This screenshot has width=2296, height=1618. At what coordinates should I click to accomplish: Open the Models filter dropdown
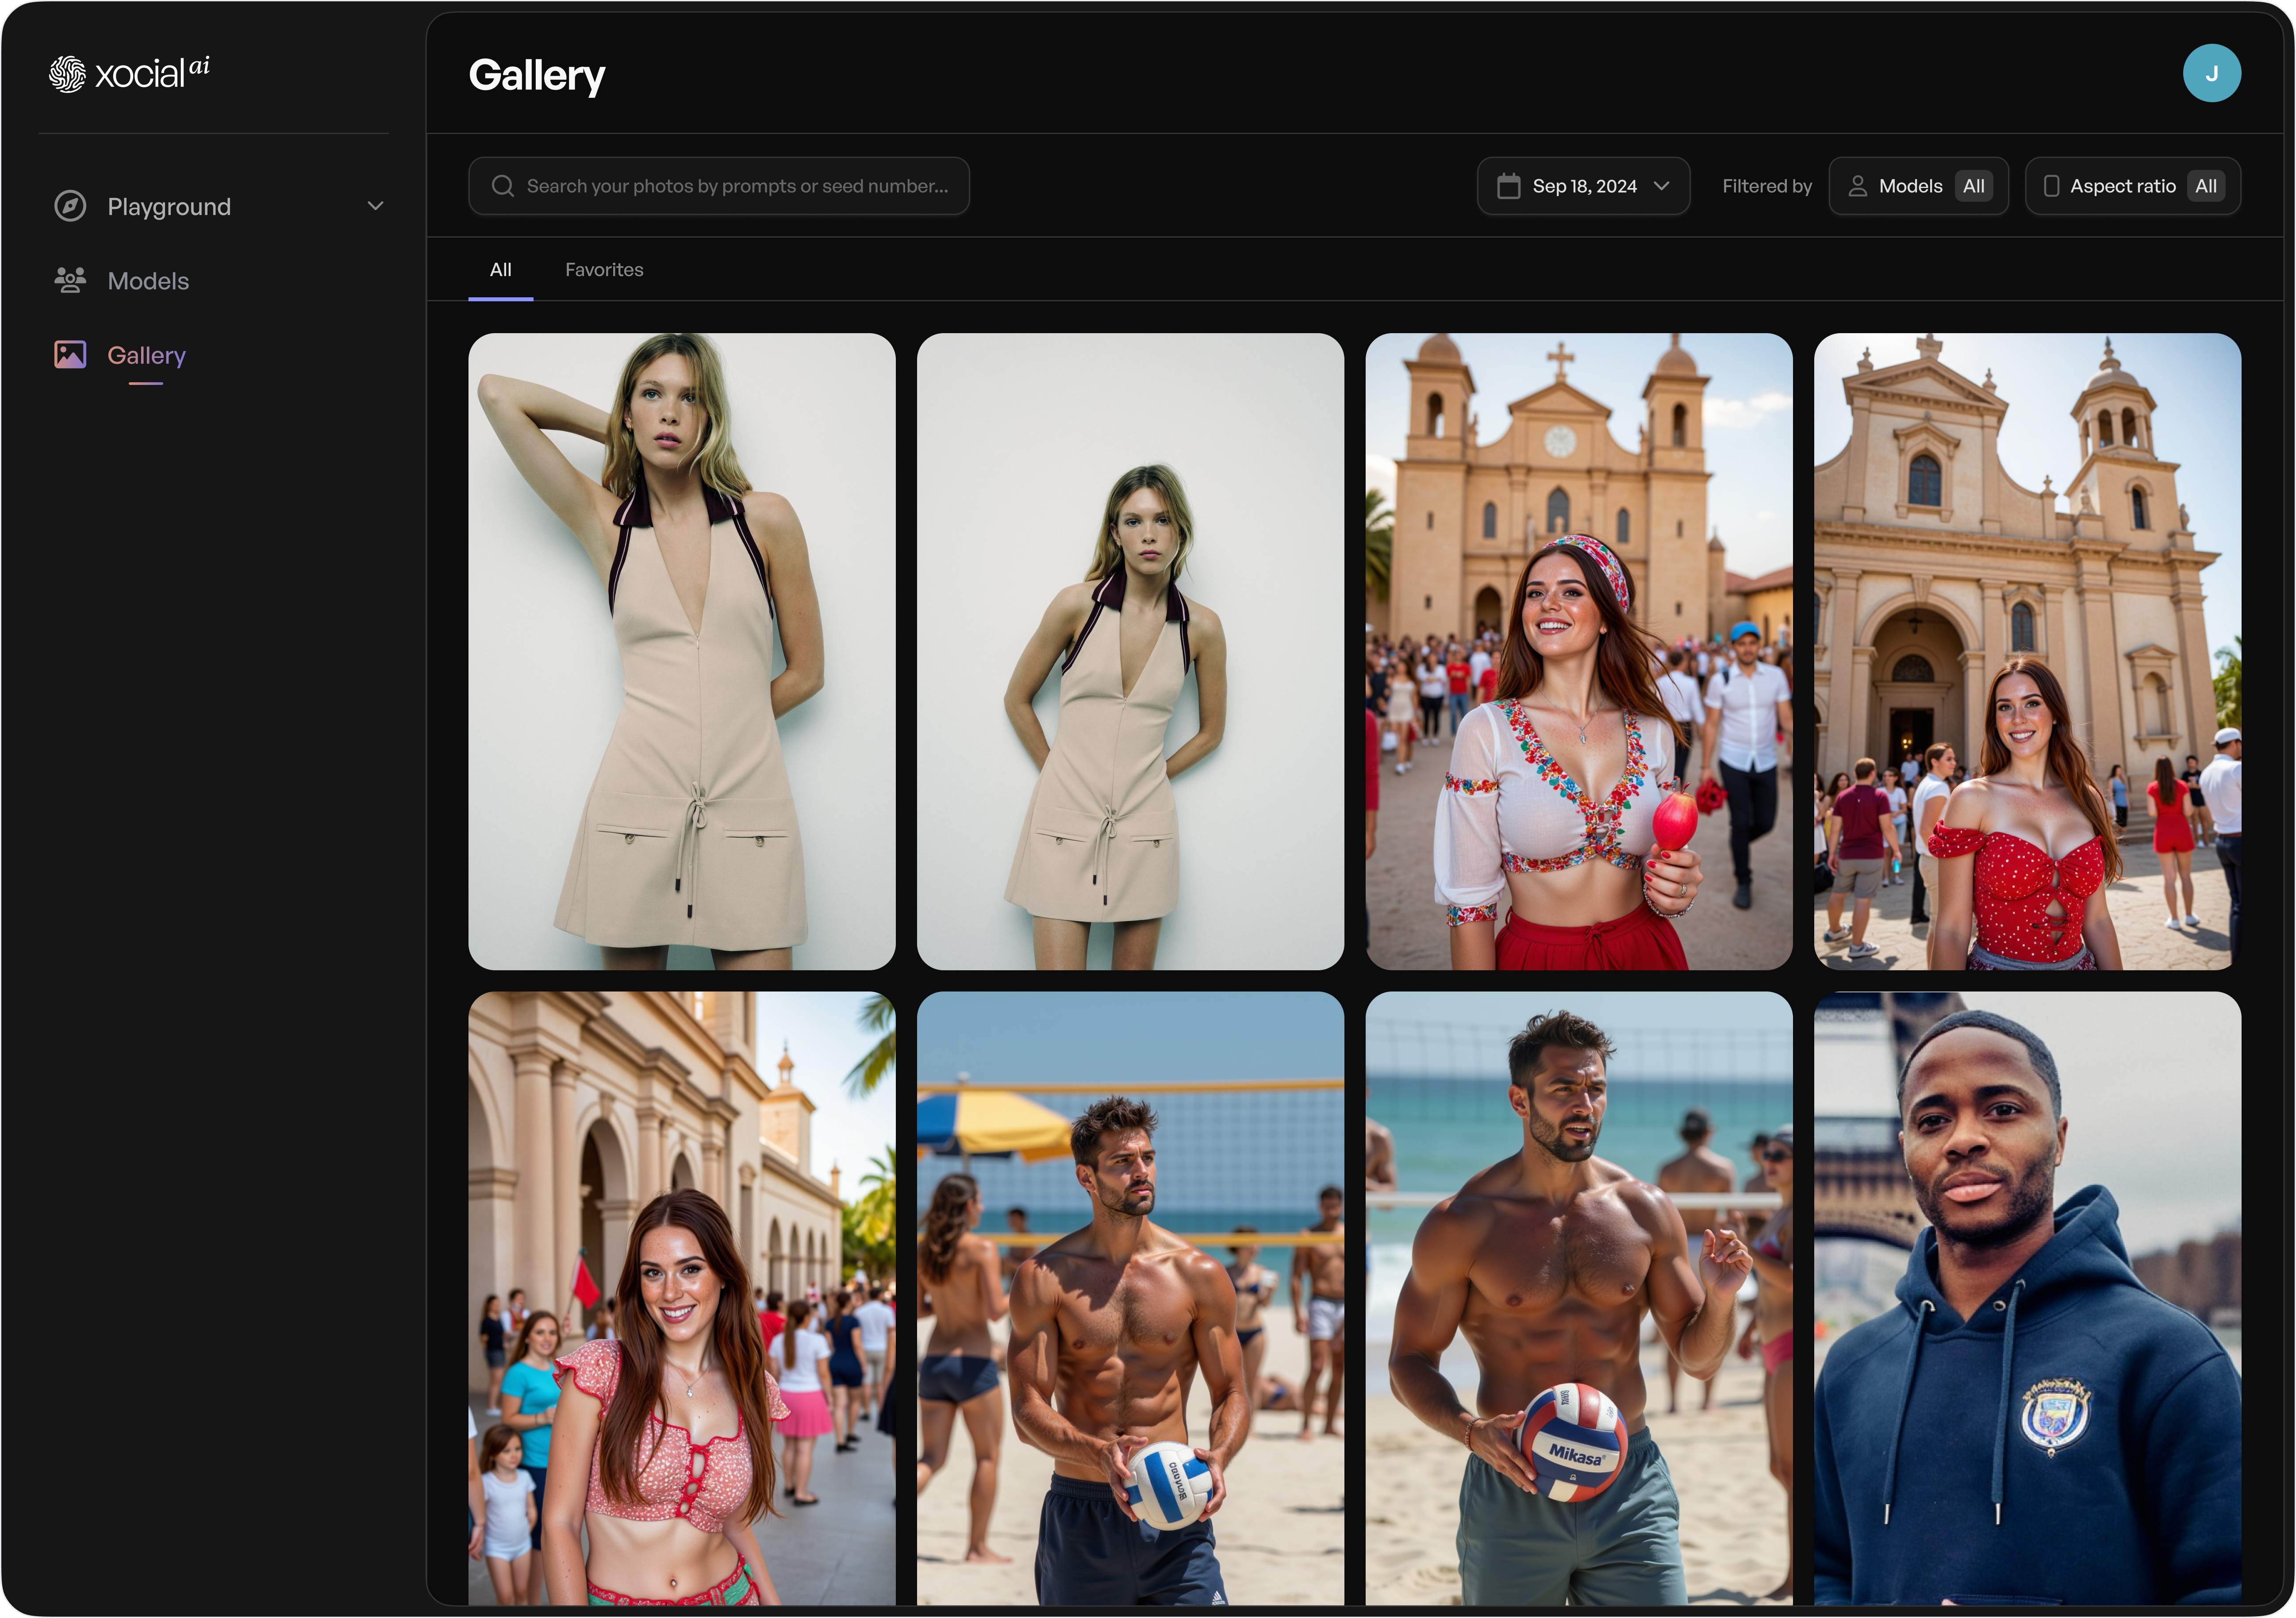point(1918,186)
